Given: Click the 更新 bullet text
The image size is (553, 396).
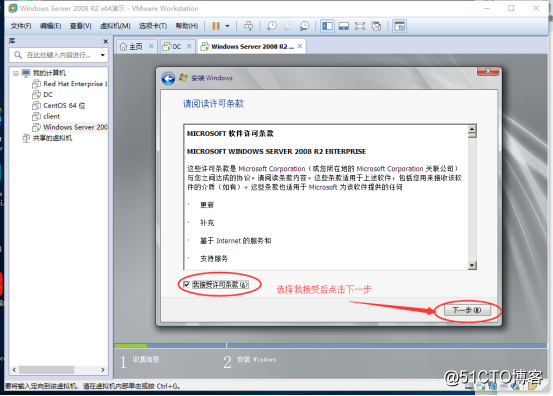Looking at the screenshot, I should [207, 205].
